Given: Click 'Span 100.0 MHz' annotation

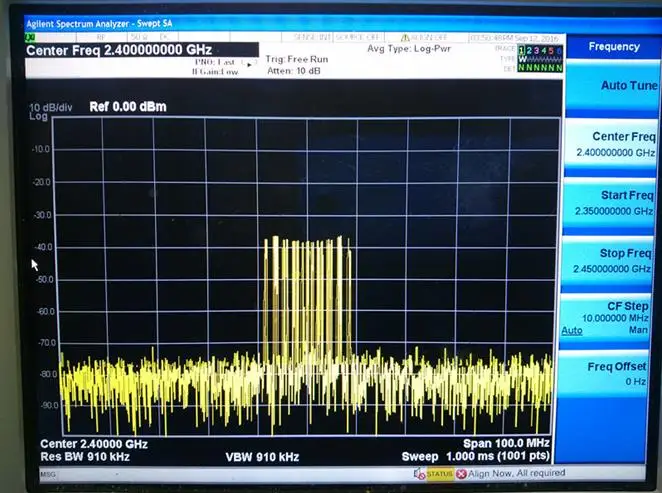Looking at the screenshot, I should tap(506, 443).
